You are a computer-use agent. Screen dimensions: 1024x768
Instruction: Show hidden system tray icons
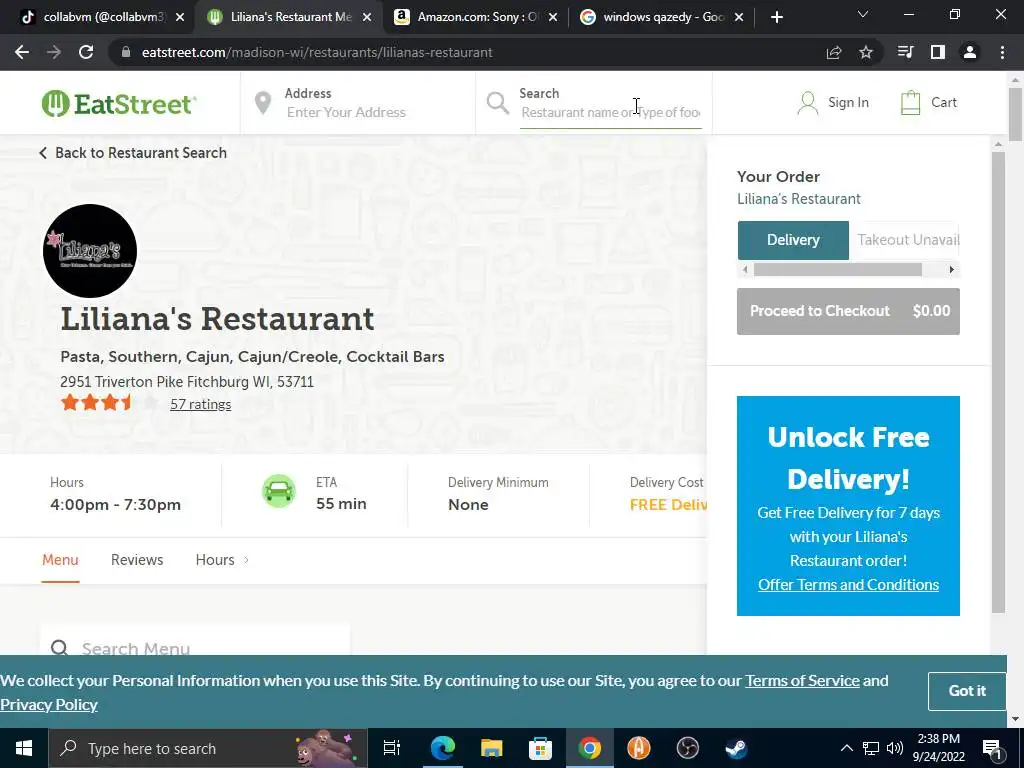pyautogui.click(x=846, y=748)
